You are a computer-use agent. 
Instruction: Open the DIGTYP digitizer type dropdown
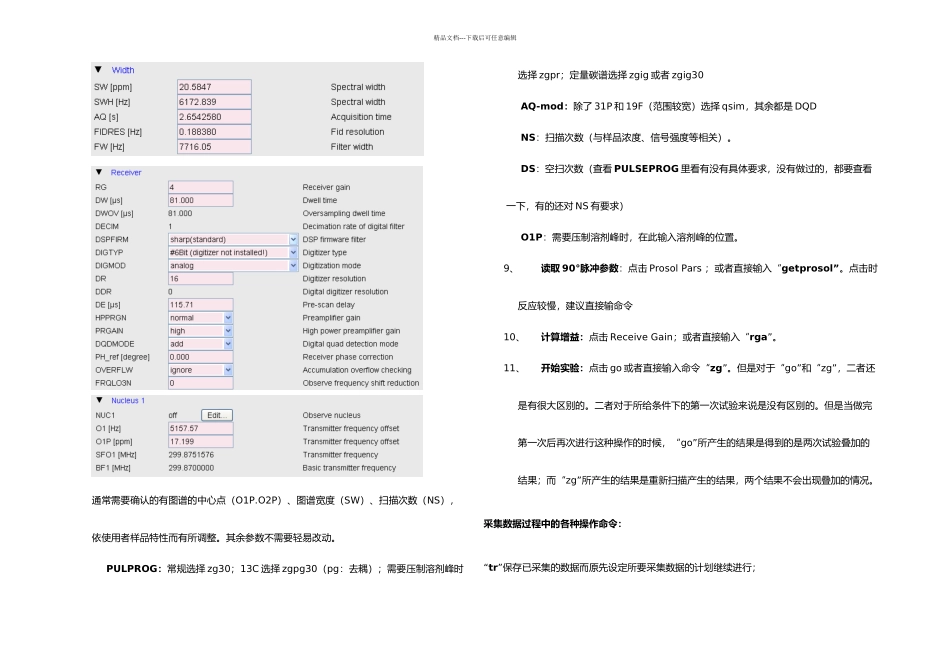(x=293, y=252)
